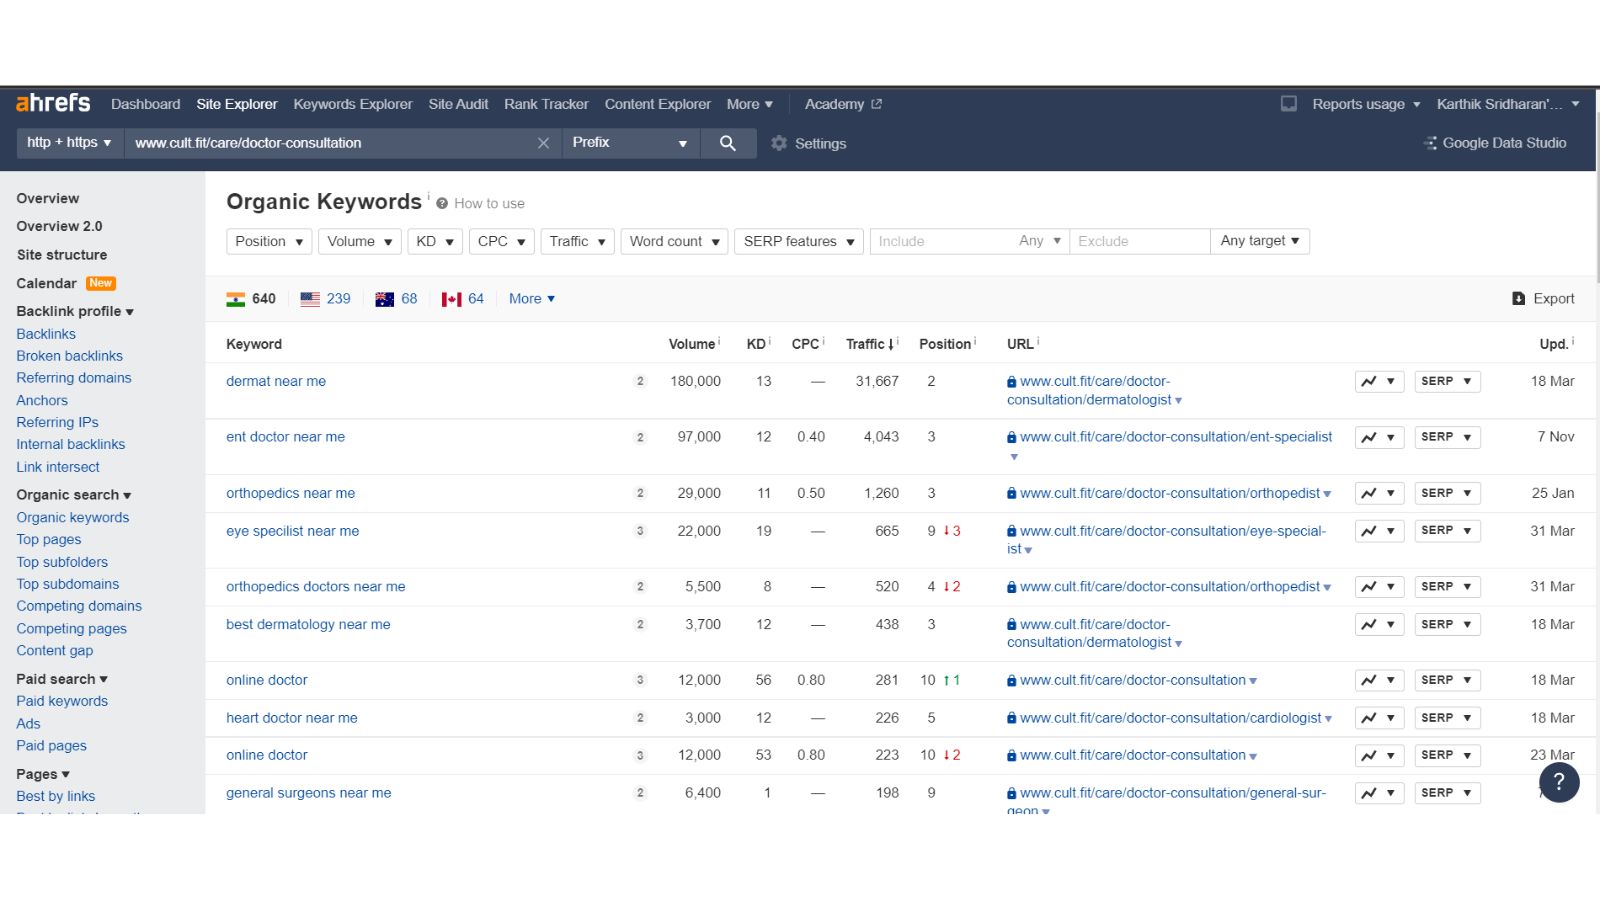This screenshot has width=1600, height=900.
Task: Open history chart for general surgeons near me
Action: point(1379,793)
